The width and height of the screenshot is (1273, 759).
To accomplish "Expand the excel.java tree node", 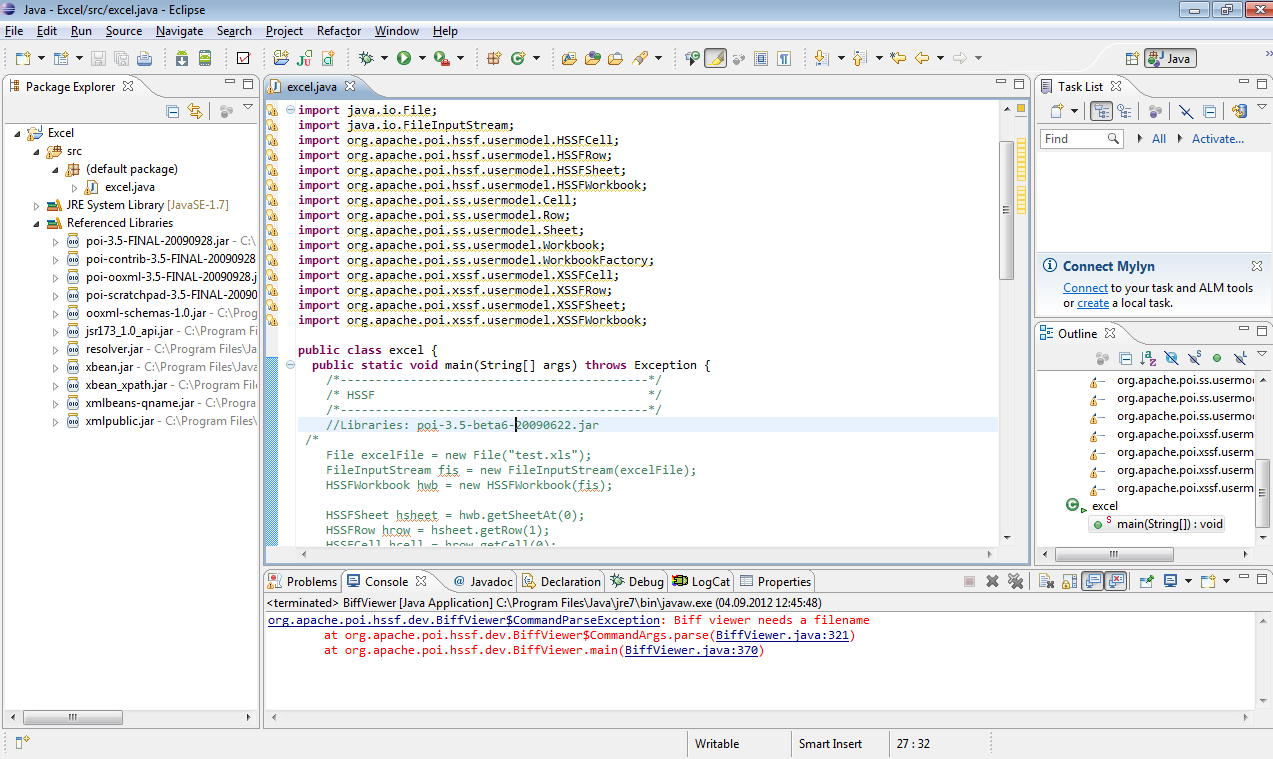I will point(74,187).
